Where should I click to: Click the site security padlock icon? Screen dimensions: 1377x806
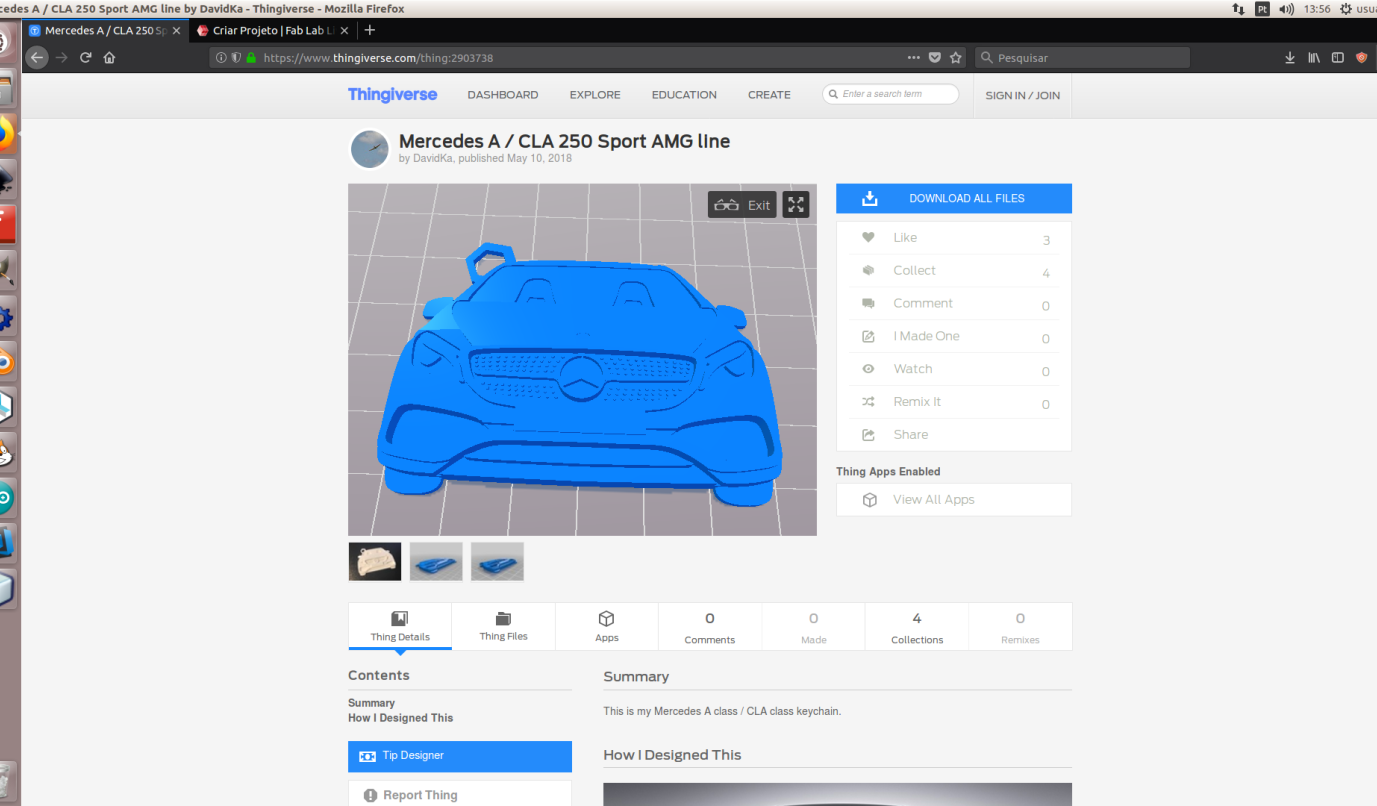251,58
